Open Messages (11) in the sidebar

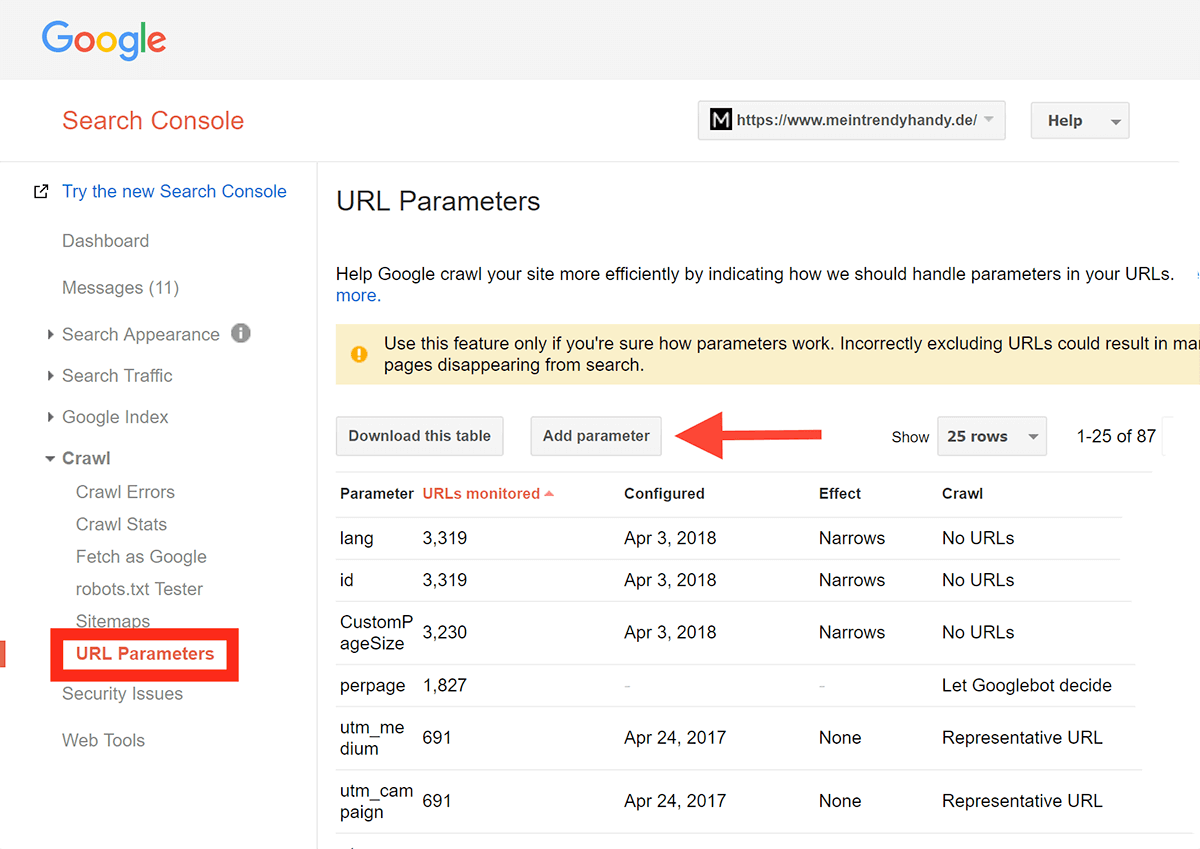click(120, 288)
